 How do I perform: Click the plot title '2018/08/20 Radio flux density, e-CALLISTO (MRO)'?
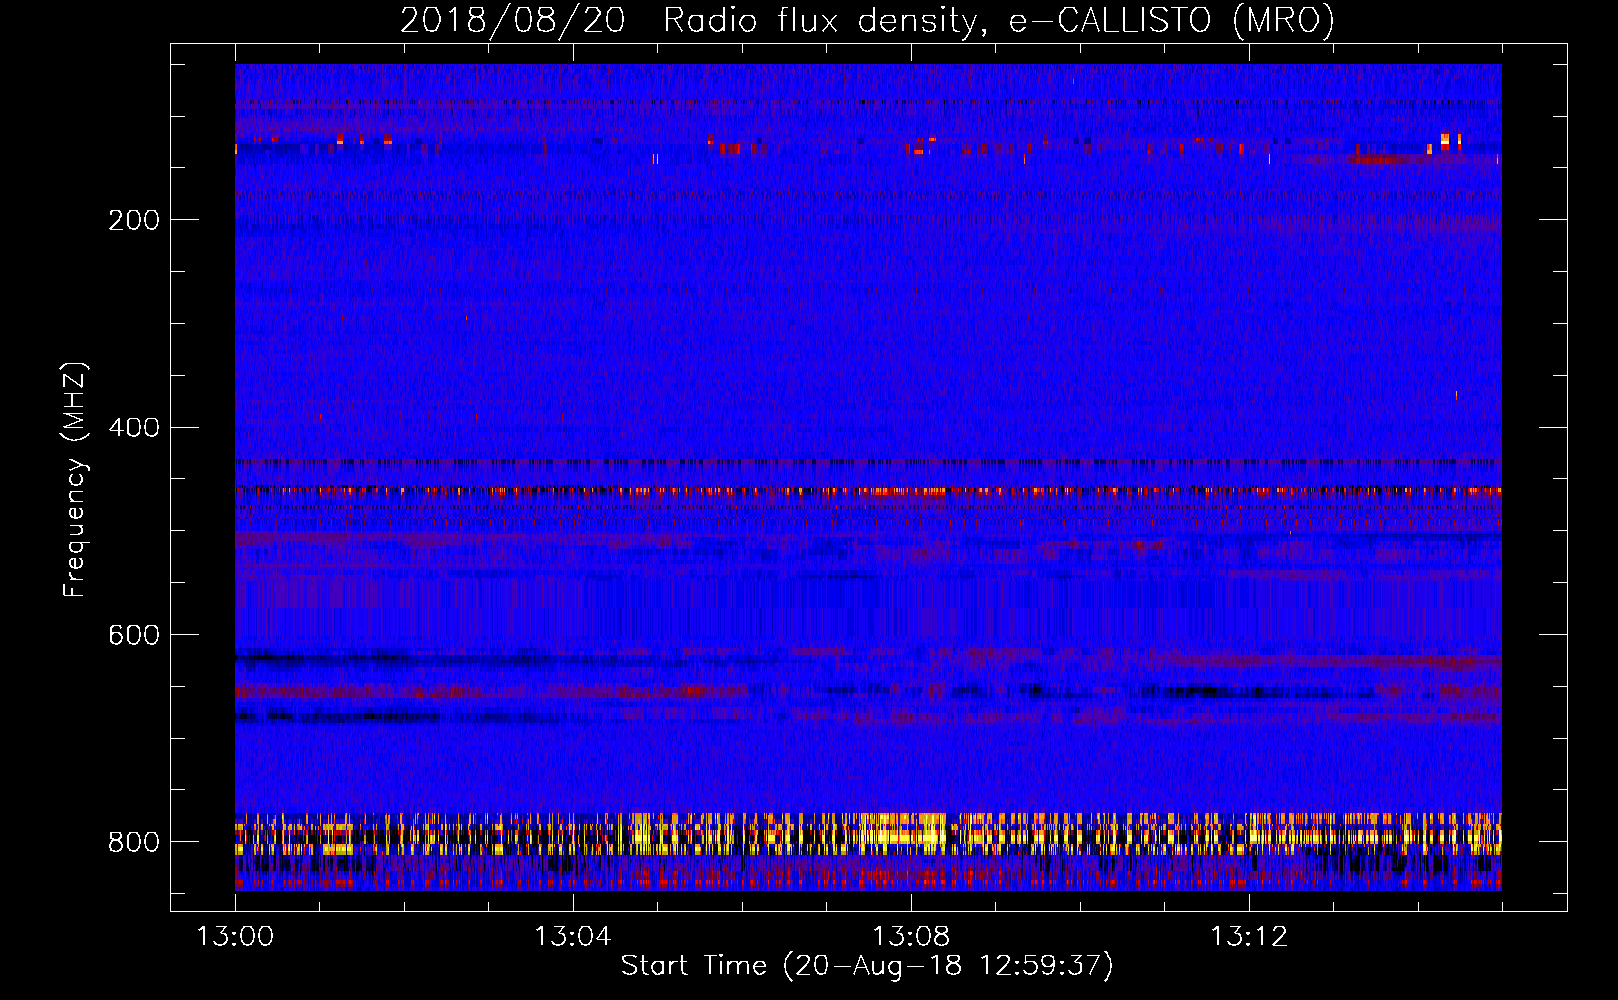(x=867, y=20)
